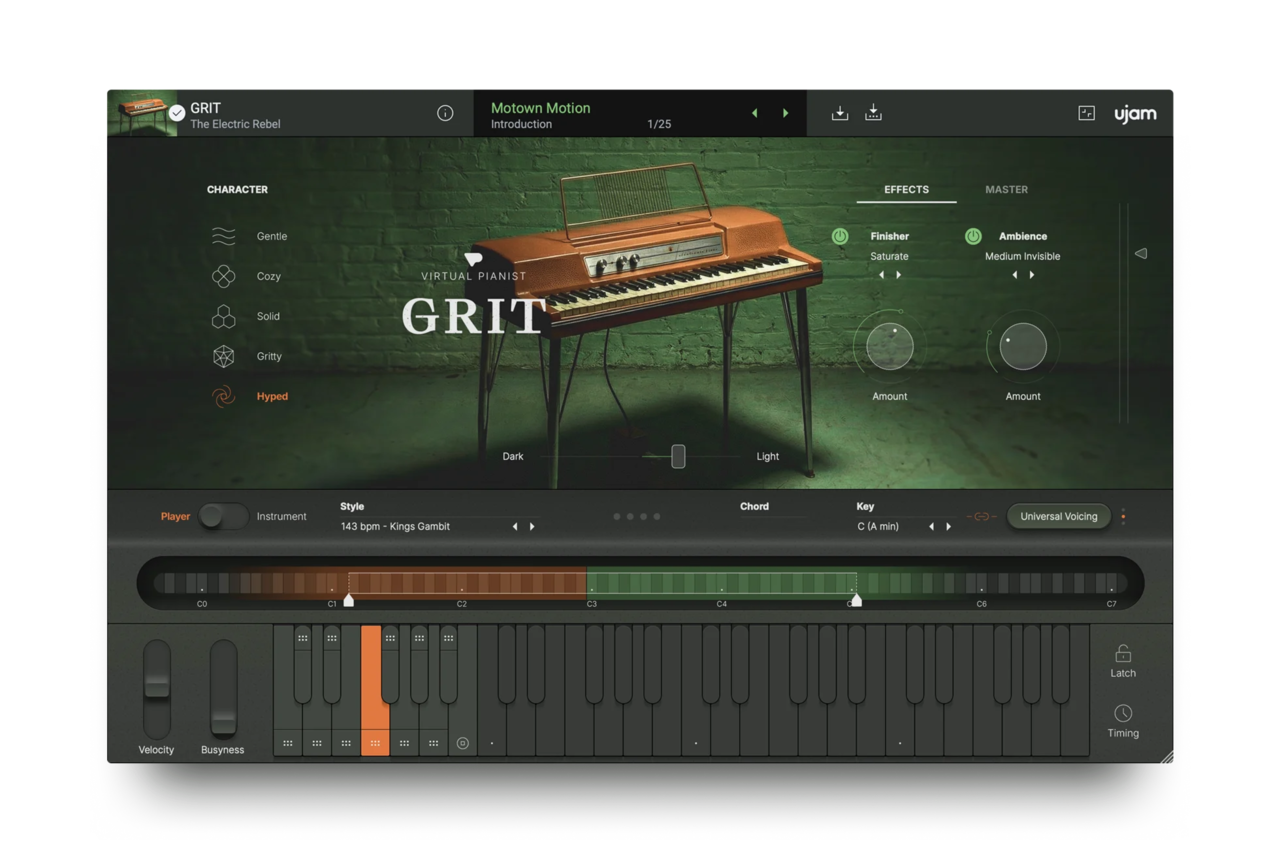
Task: Click the link icon left of Universal Voicing
Action: [x=981, y=517]
